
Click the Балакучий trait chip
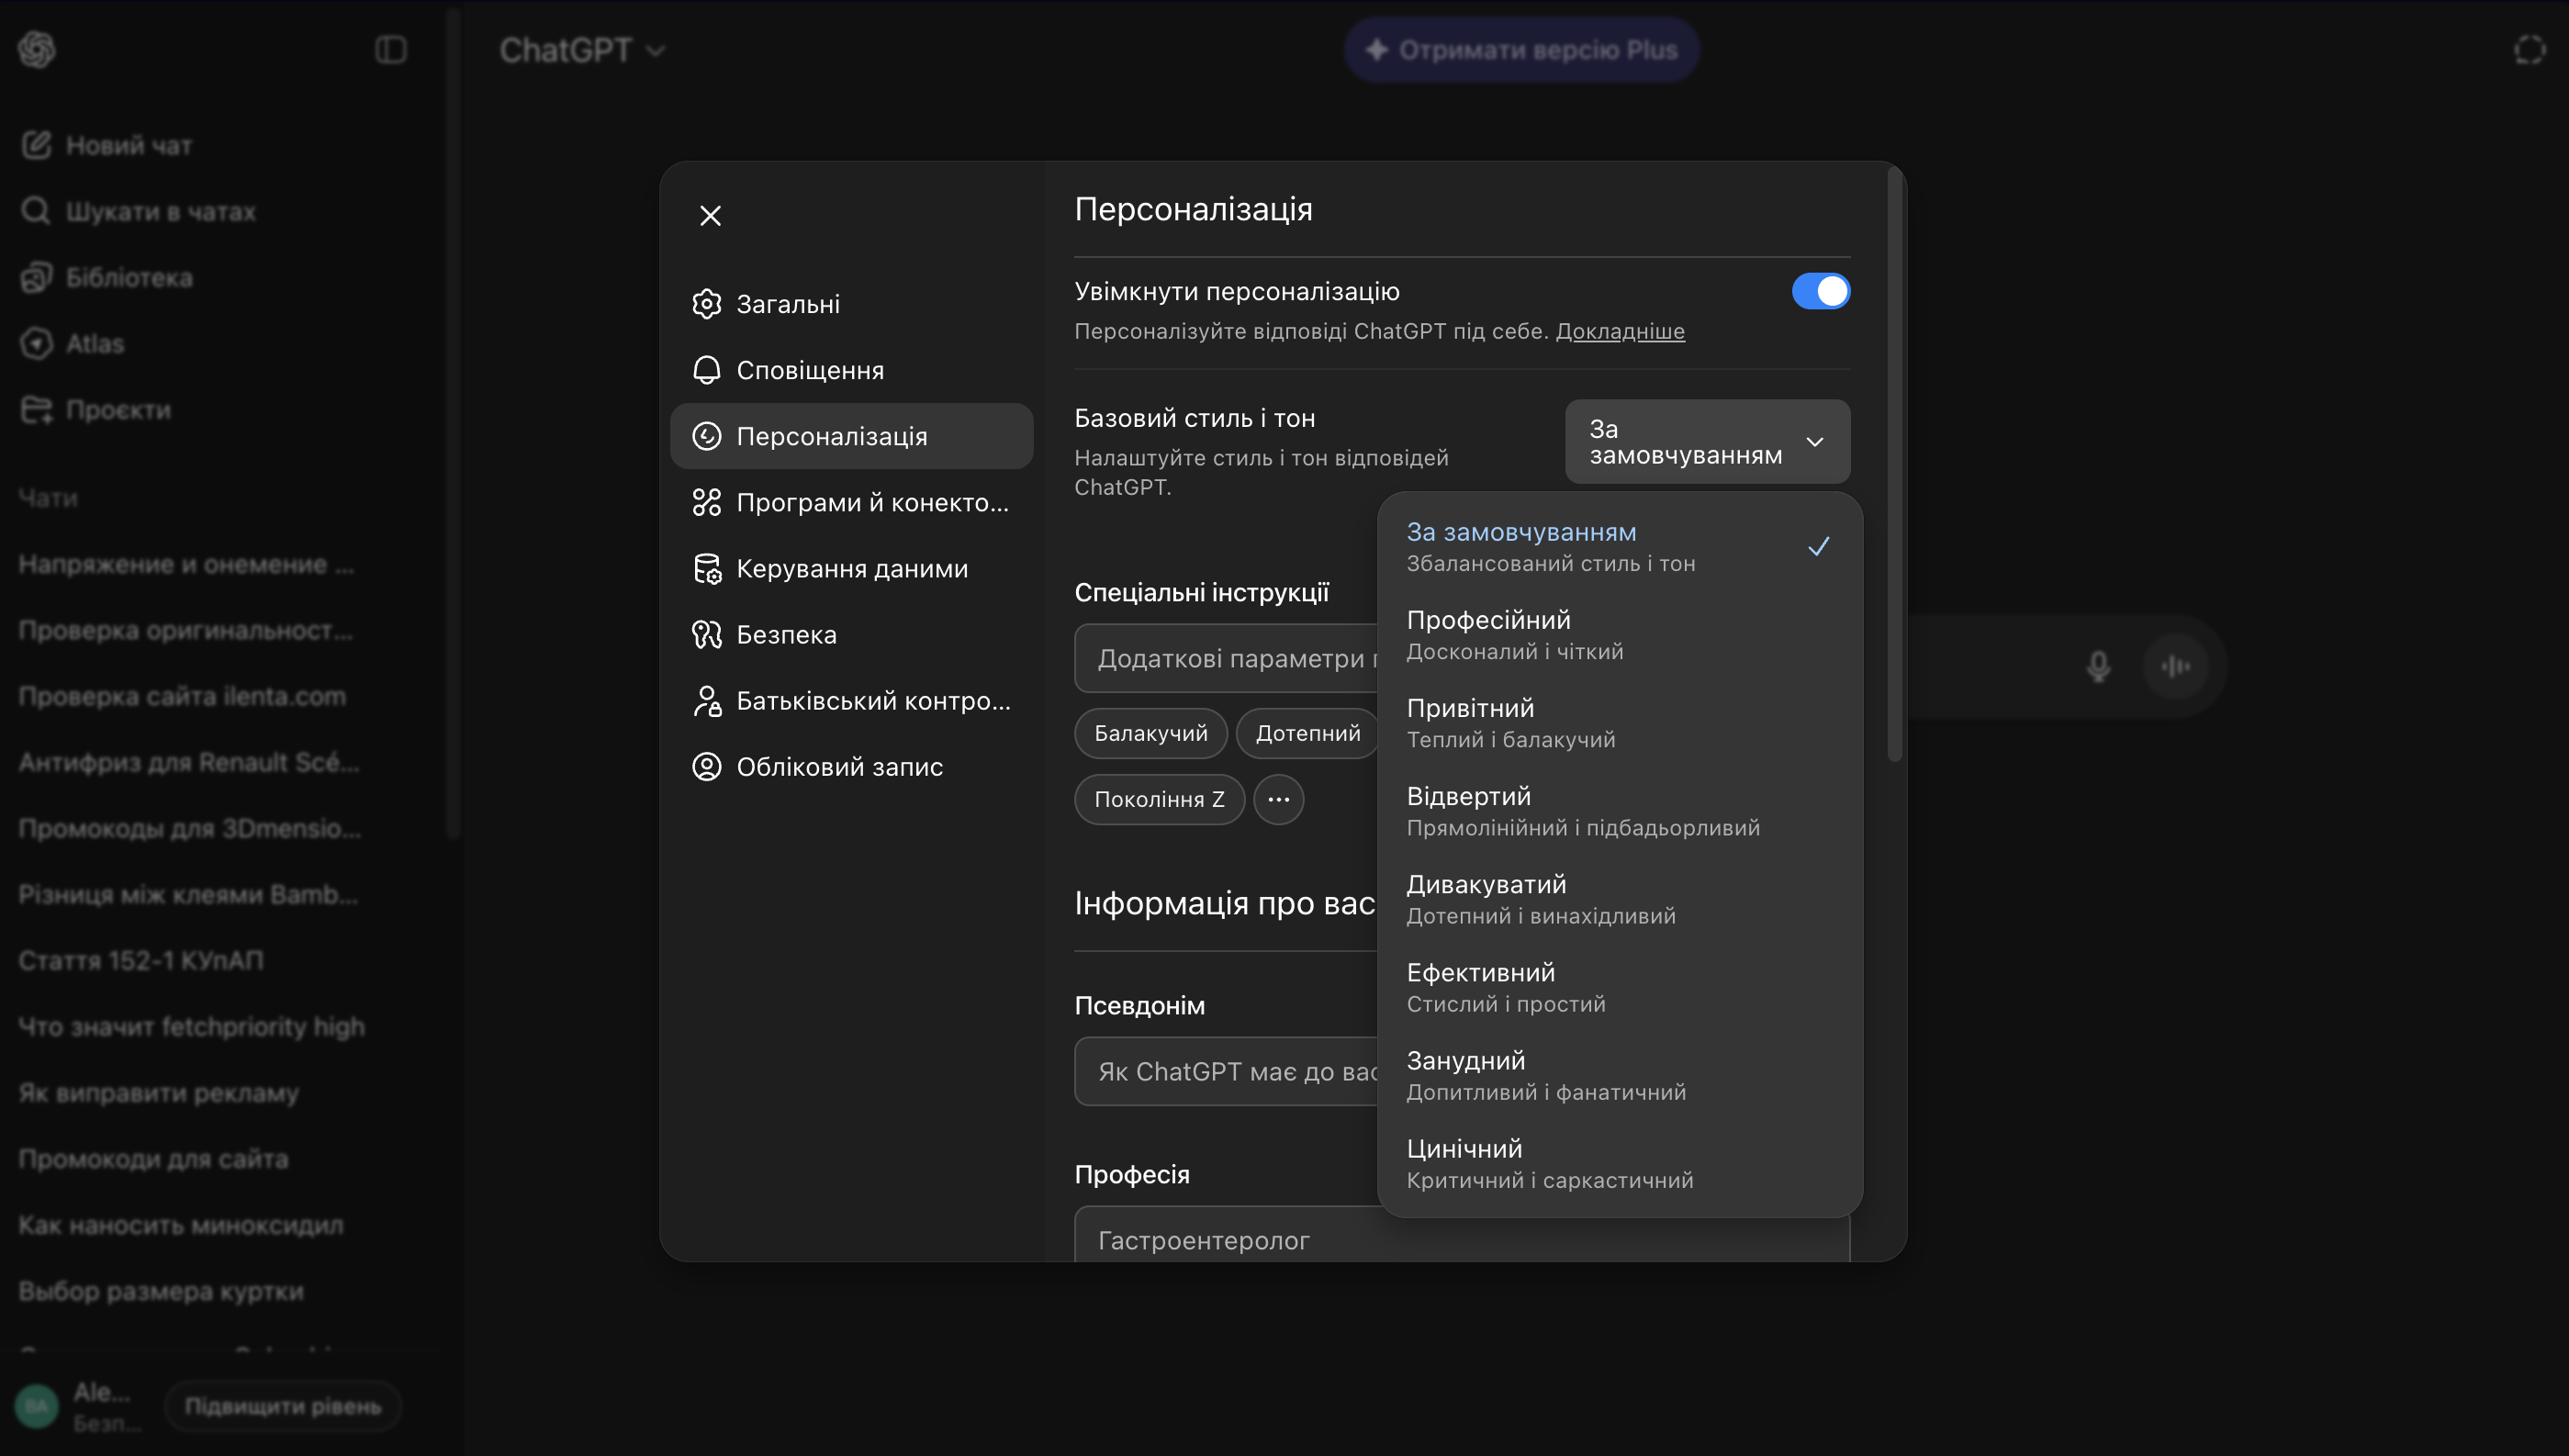point(1150,733)
